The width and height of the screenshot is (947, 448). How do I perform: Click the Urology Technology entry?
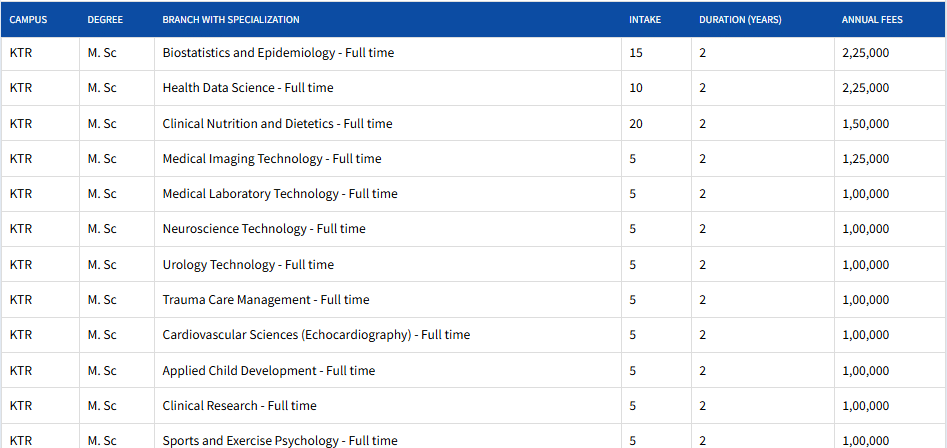248,265
